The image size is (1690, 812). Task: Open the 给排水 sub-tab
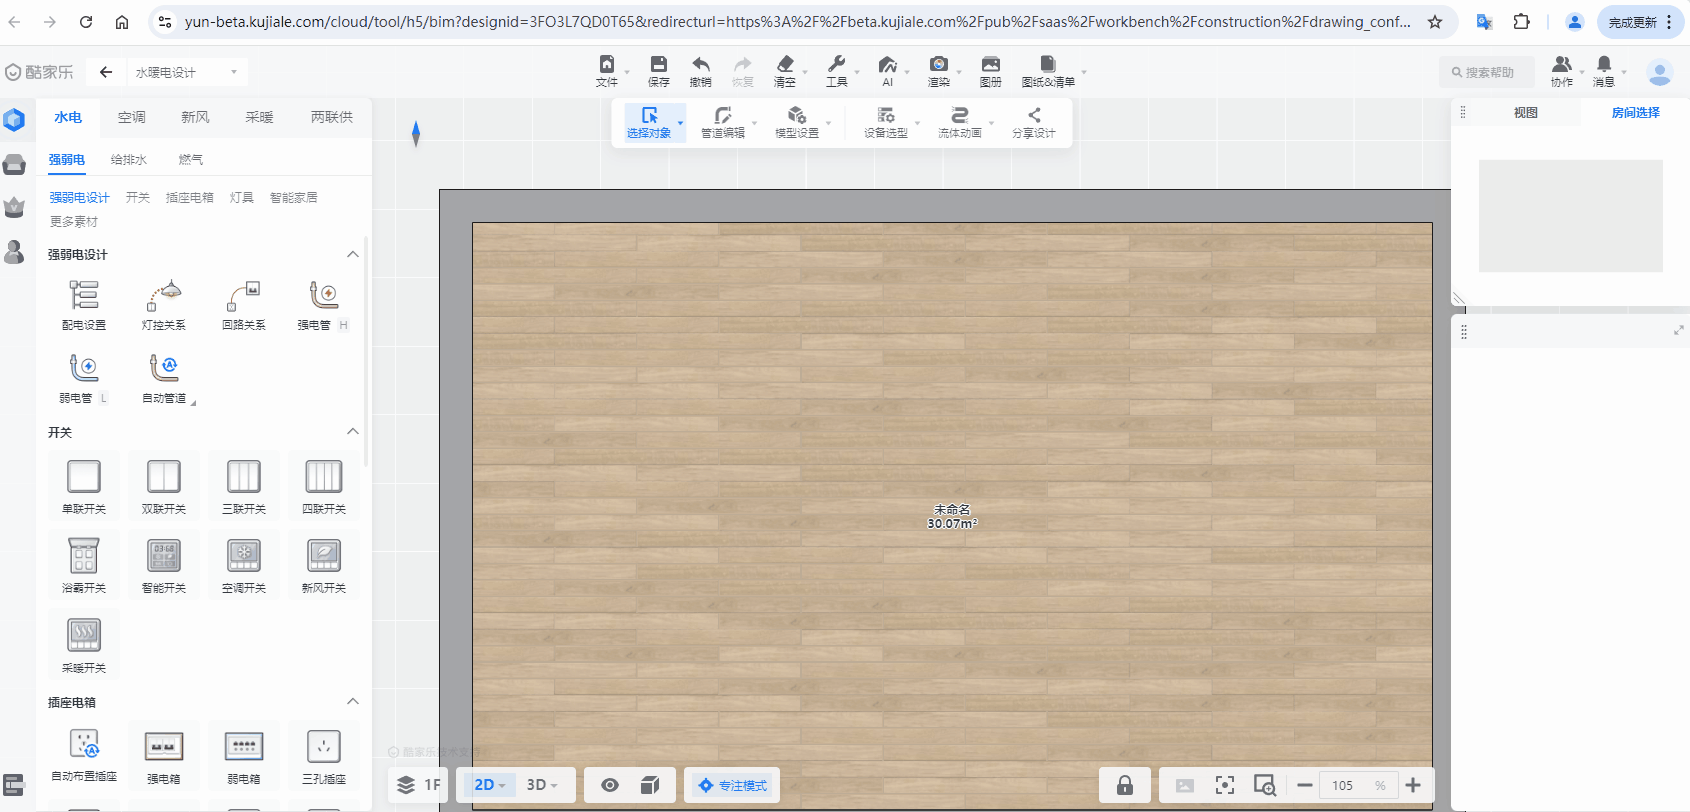click(x=128, y=159)
